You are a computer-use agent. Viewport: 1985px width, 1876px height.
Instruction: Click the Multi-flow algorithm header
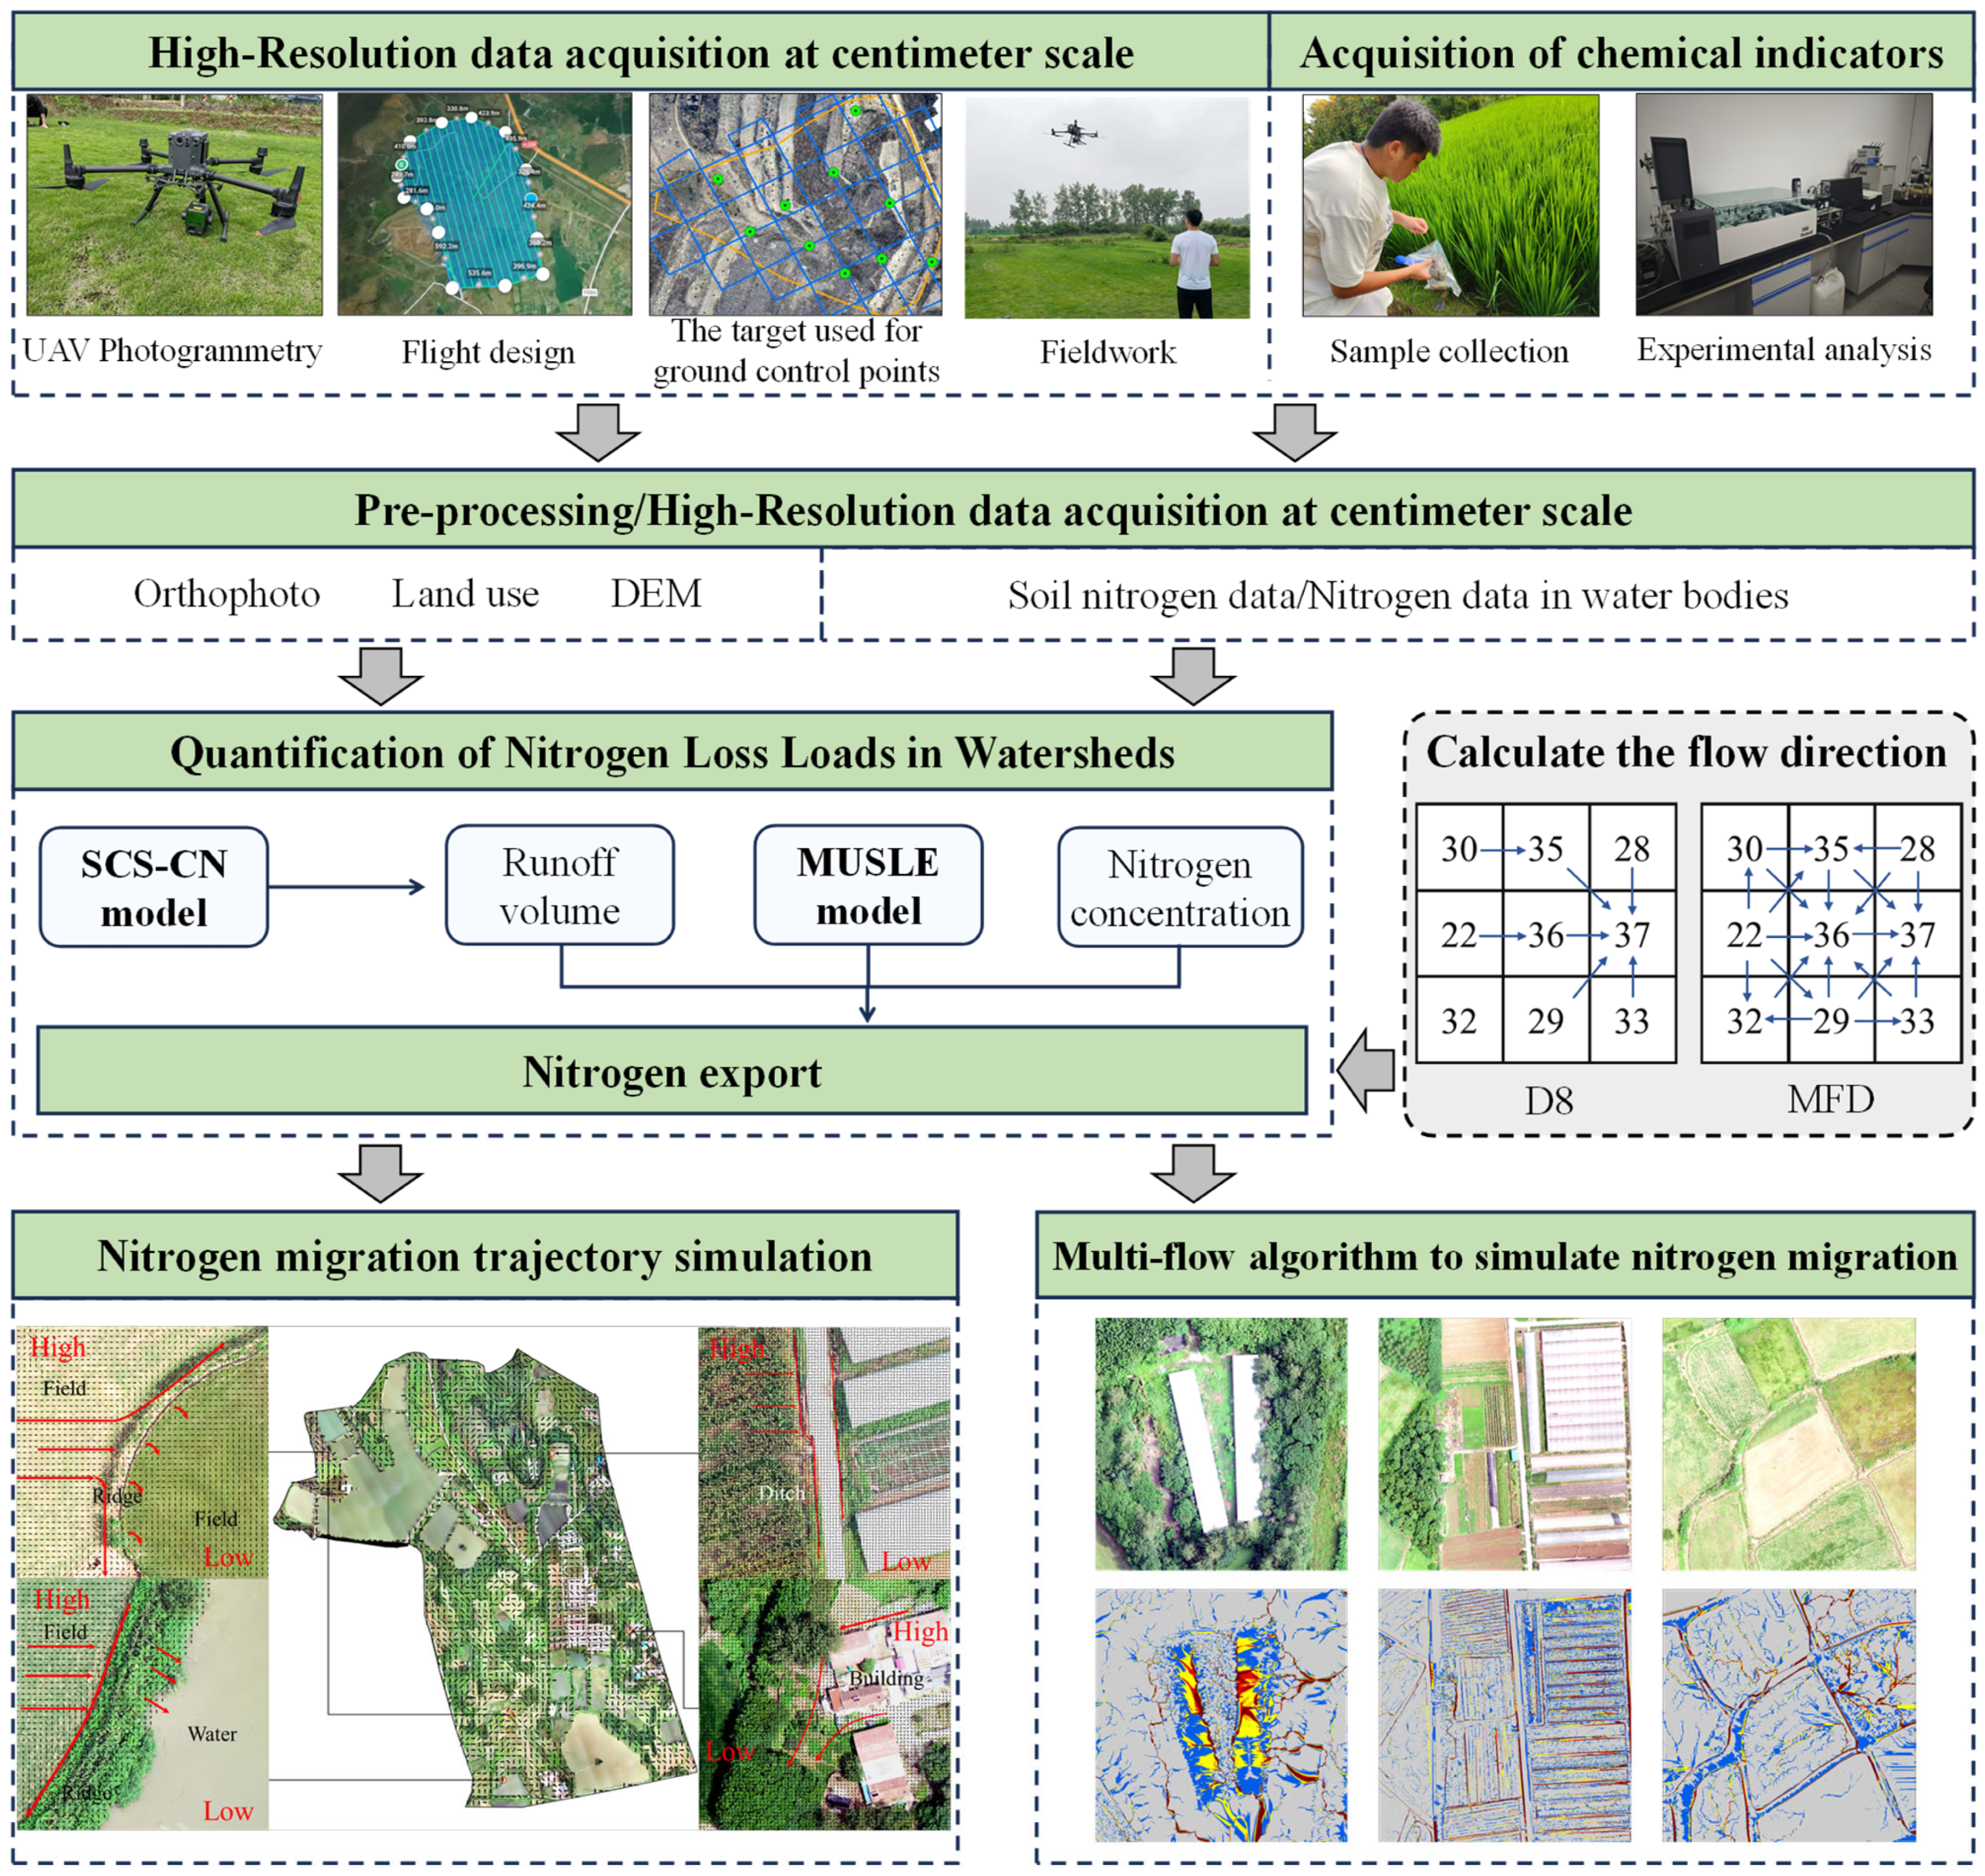tap(1504, 1256)
